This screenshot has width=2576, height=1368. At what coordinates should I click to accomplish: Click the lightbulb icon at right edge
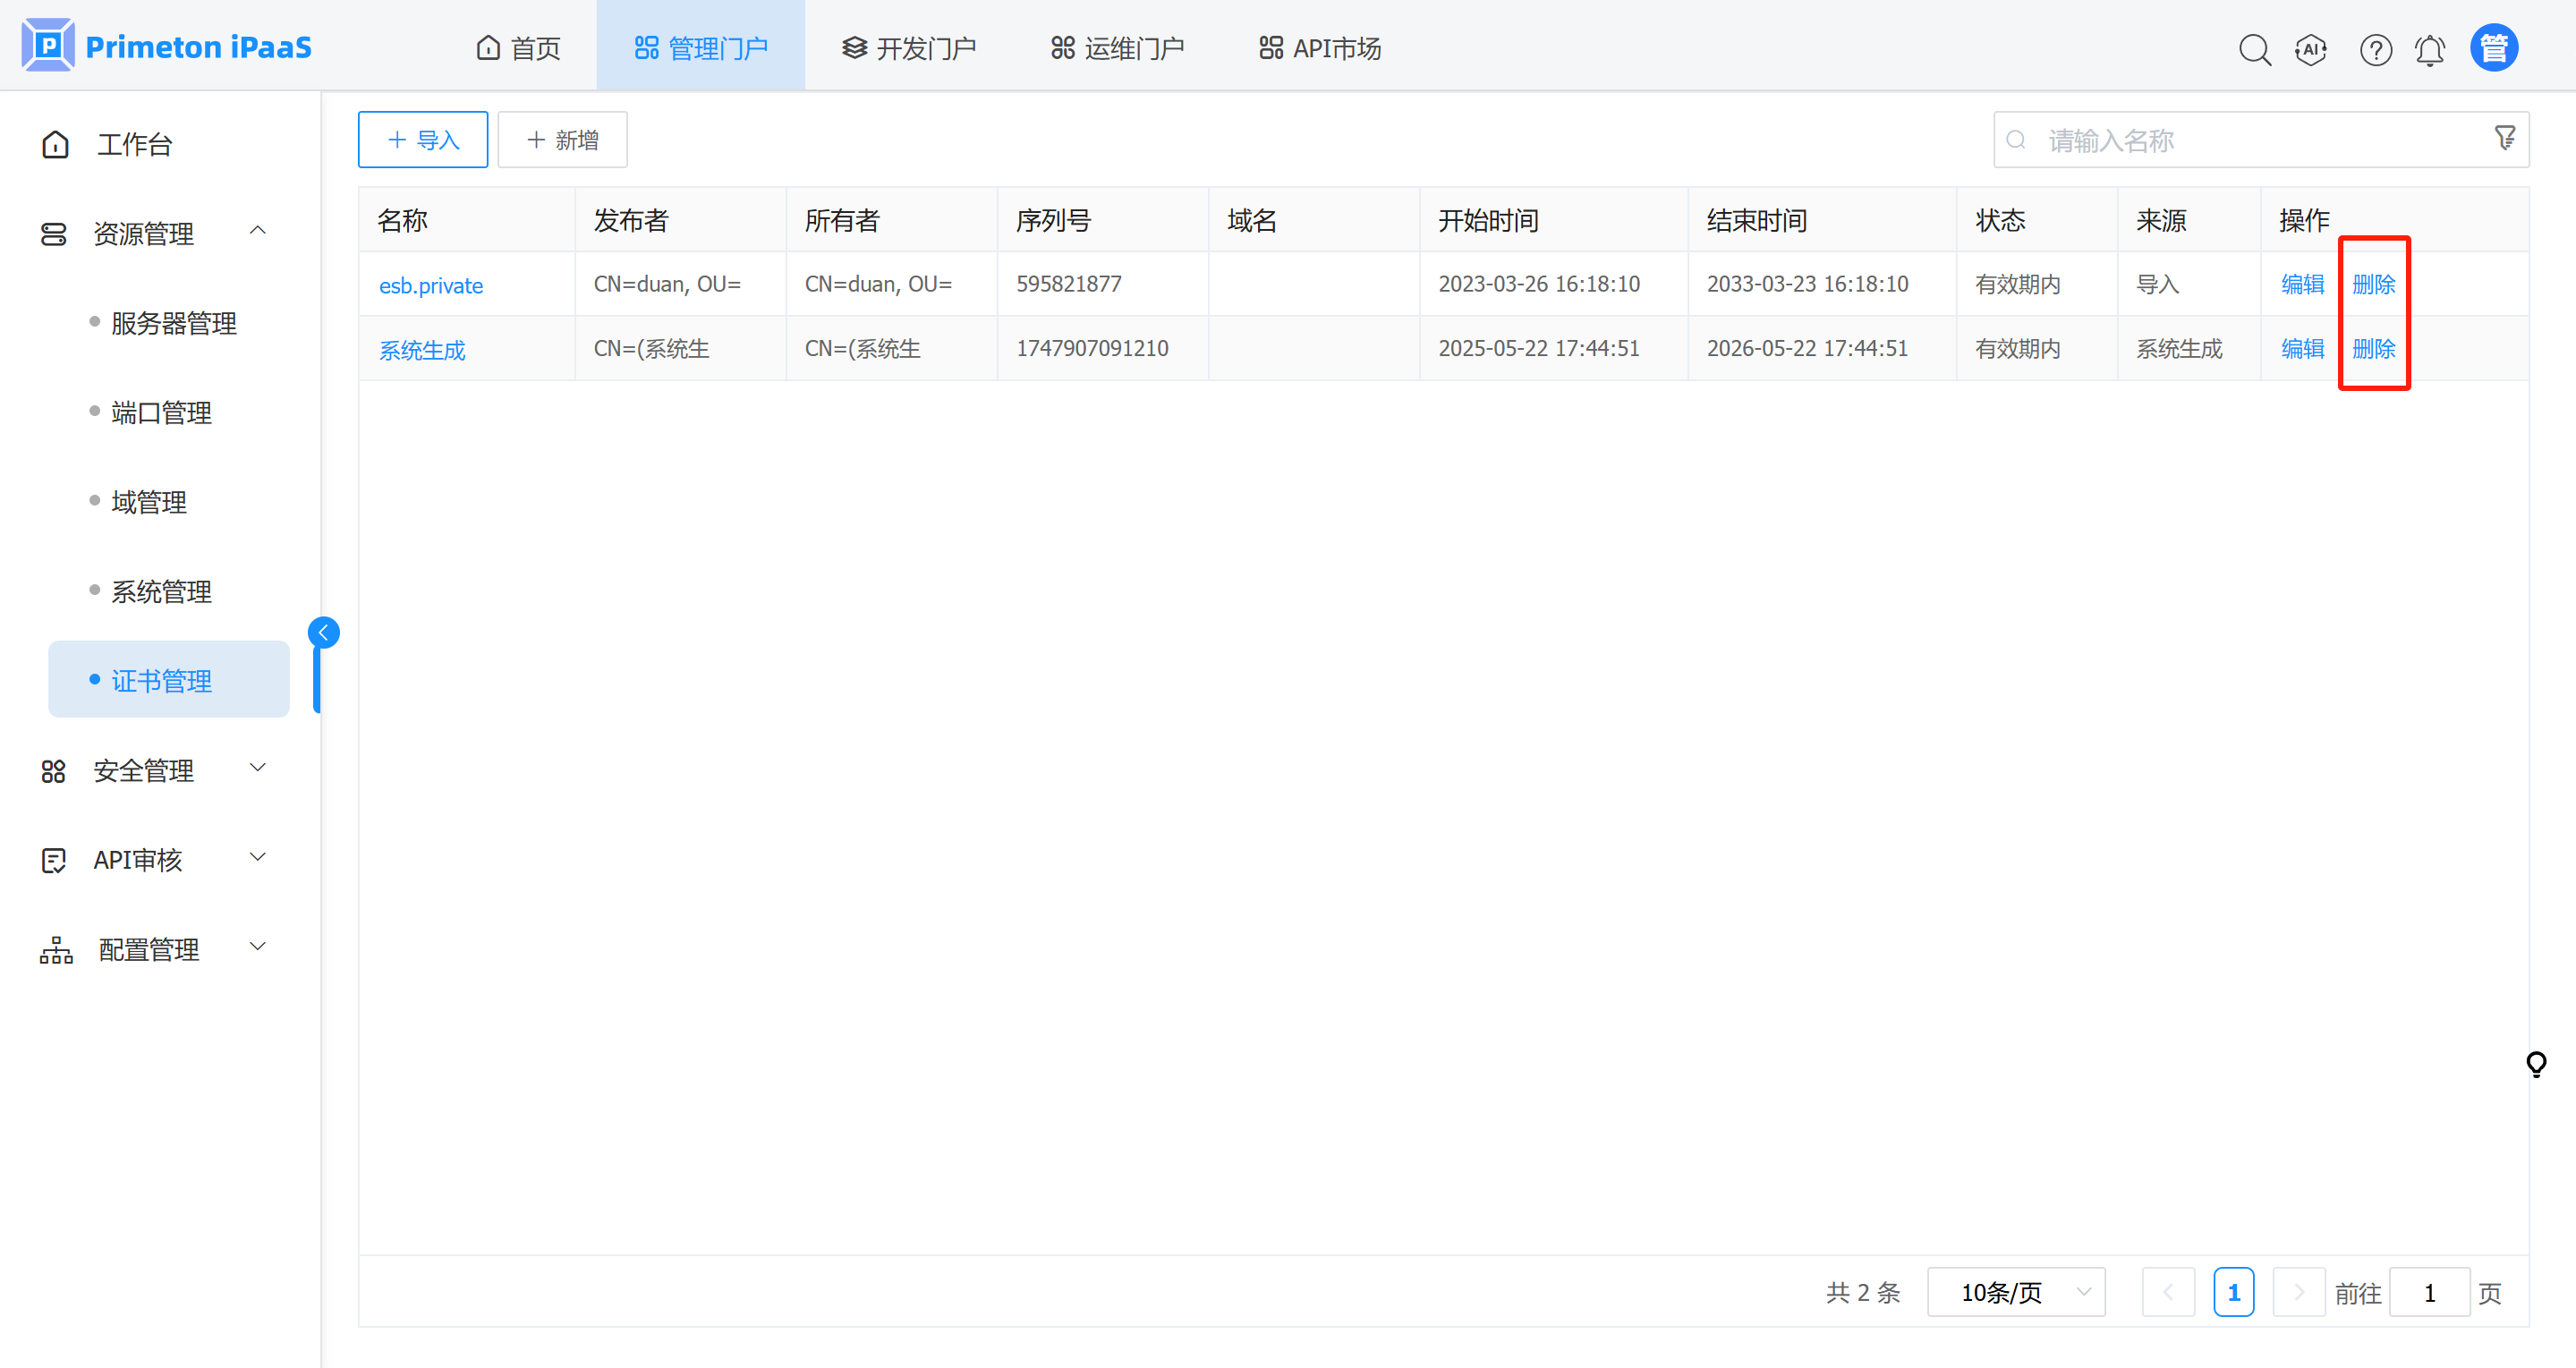click(2535, 1063)
